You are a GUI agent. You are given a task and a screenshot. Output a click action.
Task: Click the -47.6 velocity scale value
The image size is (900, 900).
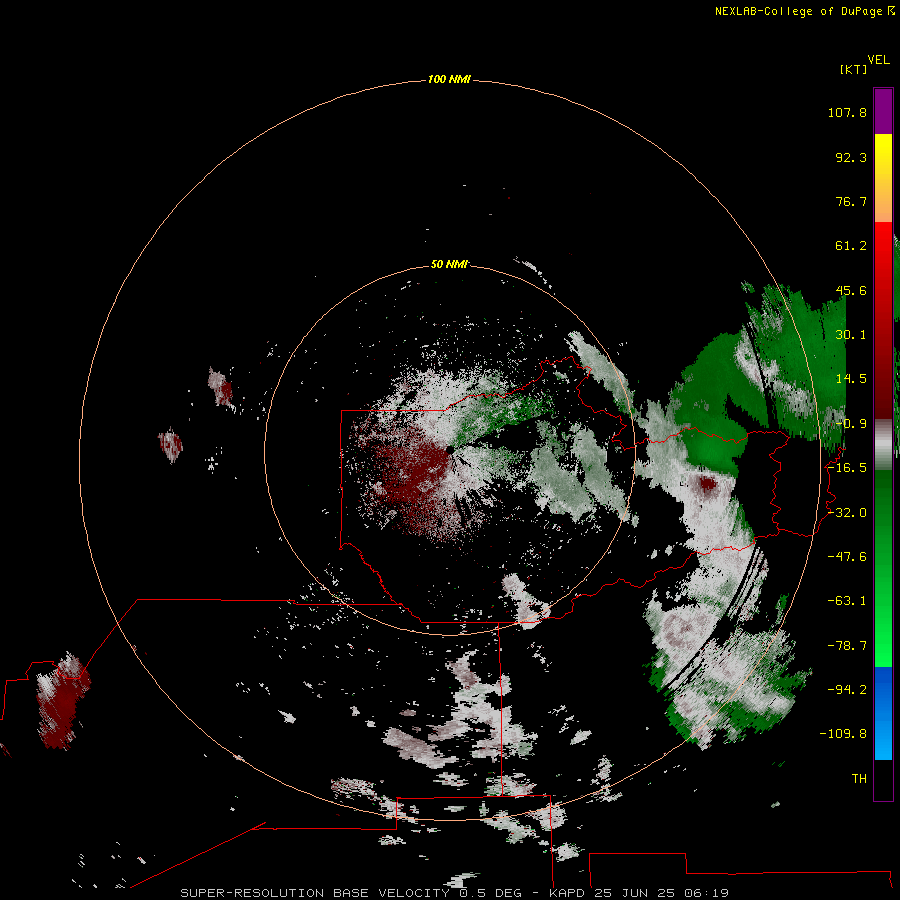tap(847, 557)
